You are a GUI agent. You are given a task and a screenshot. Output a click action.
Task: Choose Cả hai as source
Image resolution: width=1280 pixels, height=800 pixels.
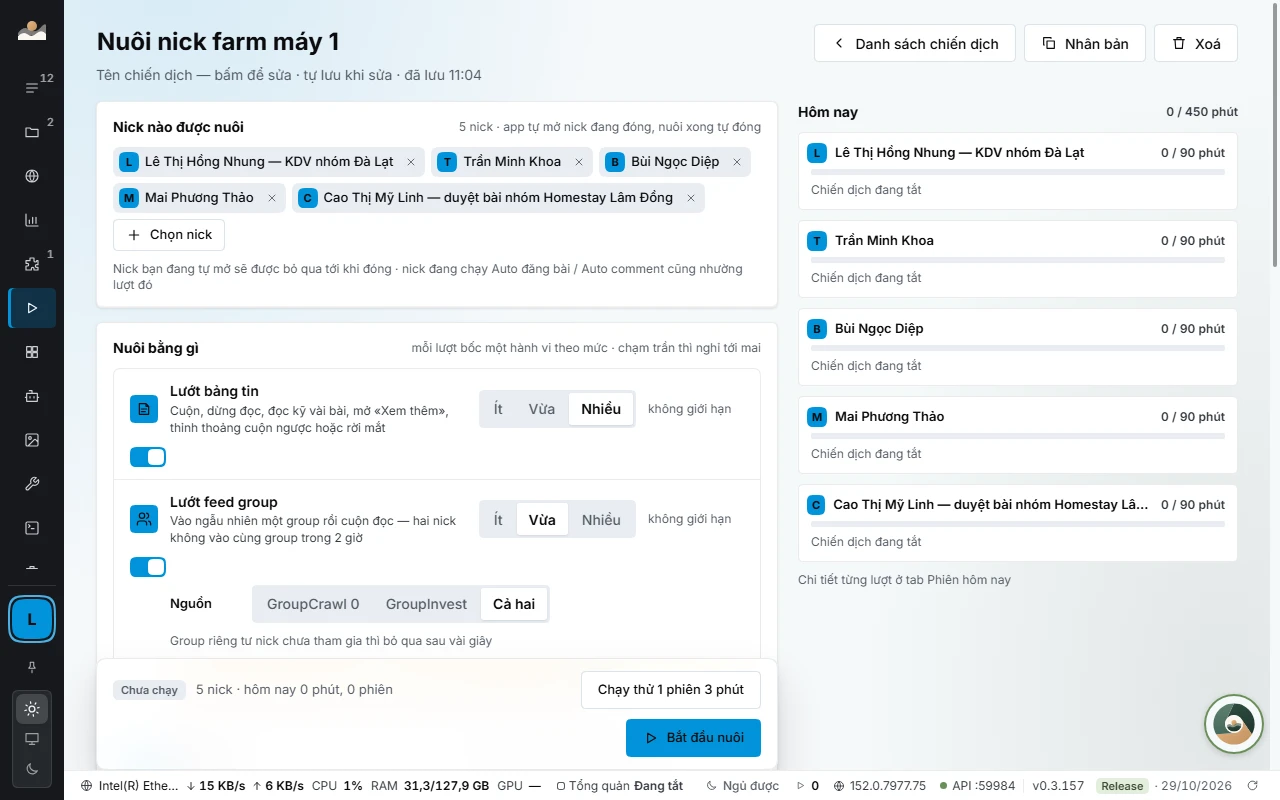[514, 604]
